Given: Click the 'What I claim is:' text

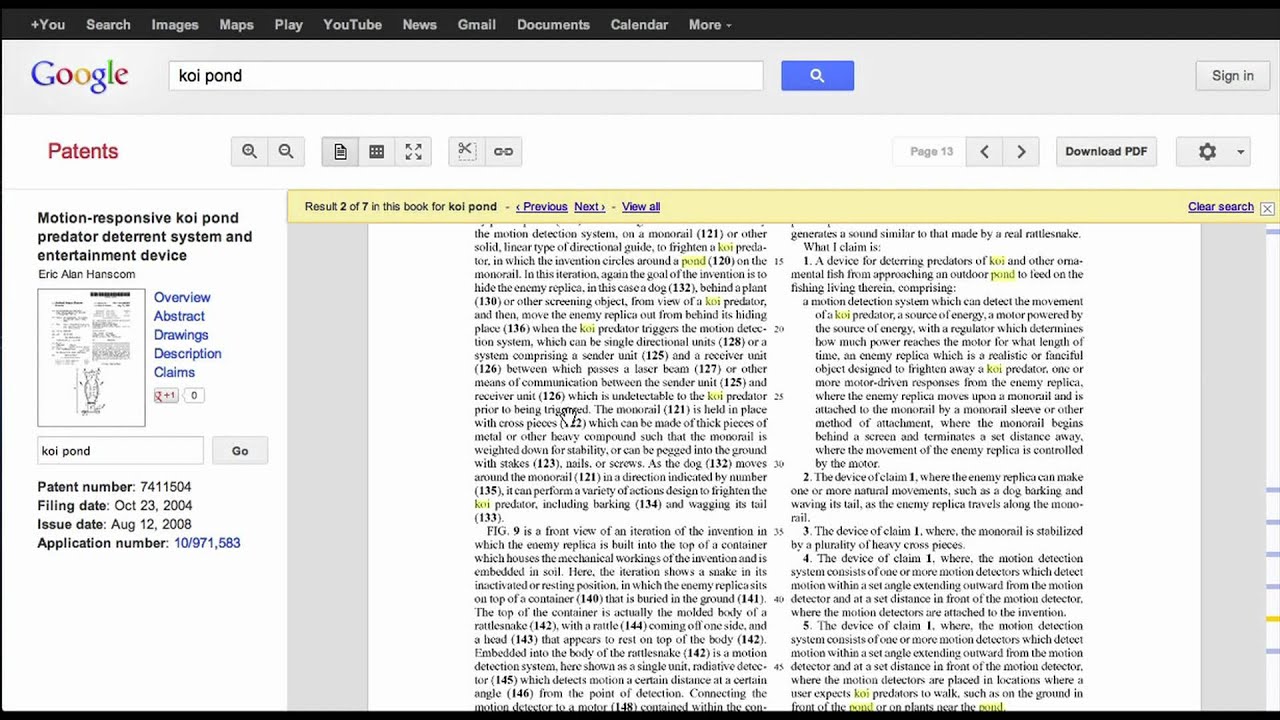Looking at the screenshot, I should coord(842,247).
